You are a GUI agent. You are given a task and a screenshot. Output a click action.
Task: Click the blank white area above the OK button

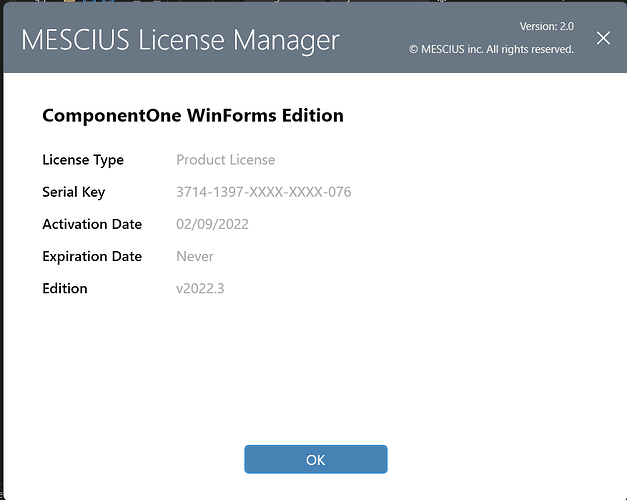click(x=315, y=380)
